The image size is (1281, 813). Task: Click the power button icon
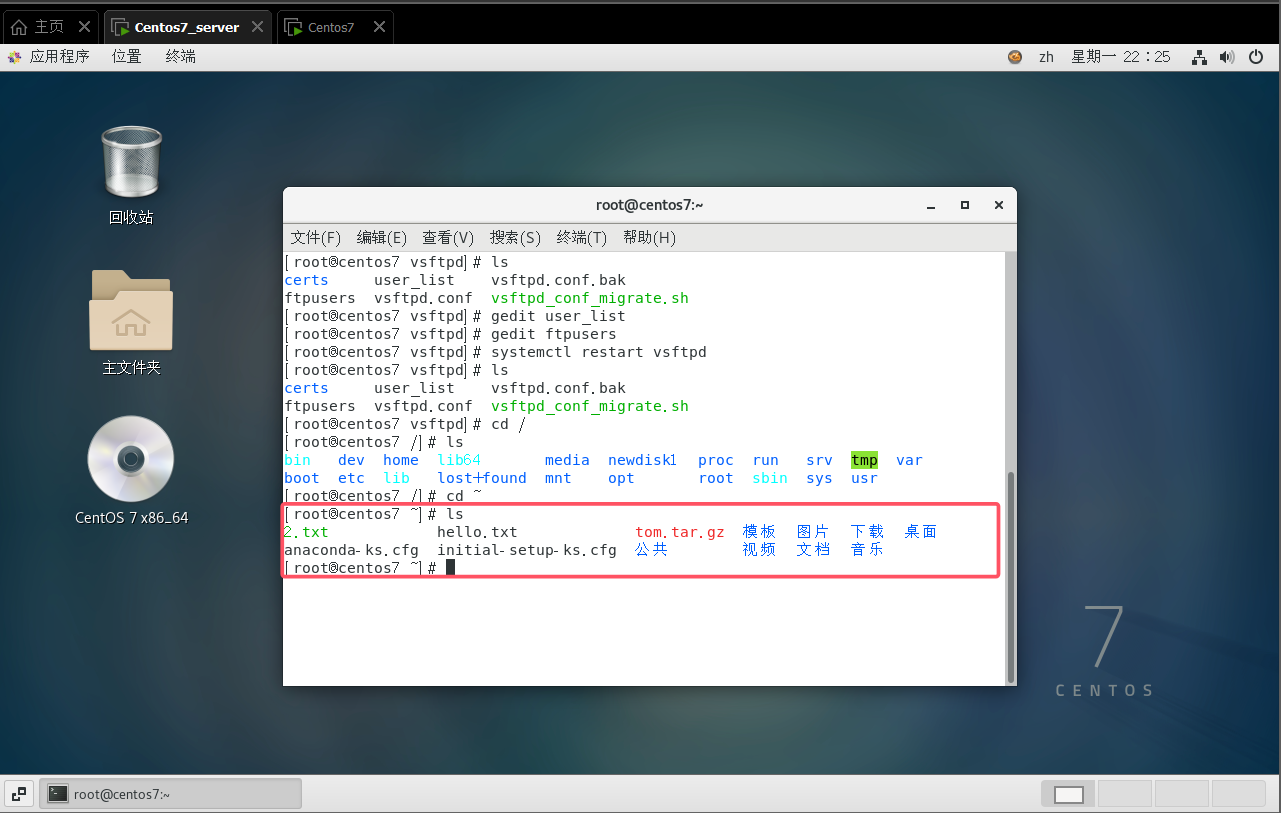[1256, 57]
